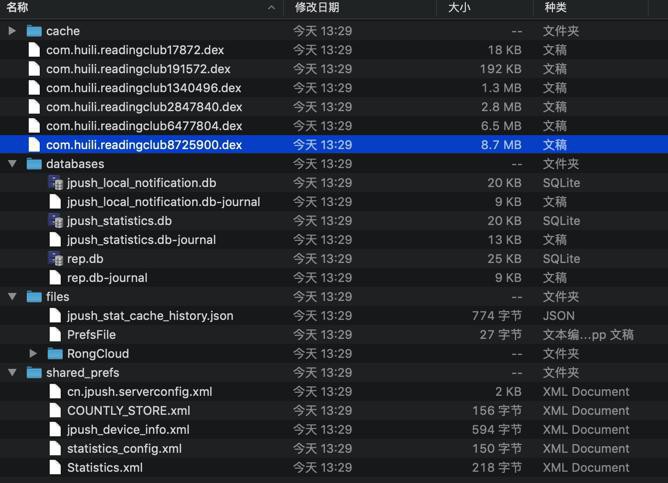Click the statistics_config.xml file icon

pyautogui.click(x=55, y=448)
